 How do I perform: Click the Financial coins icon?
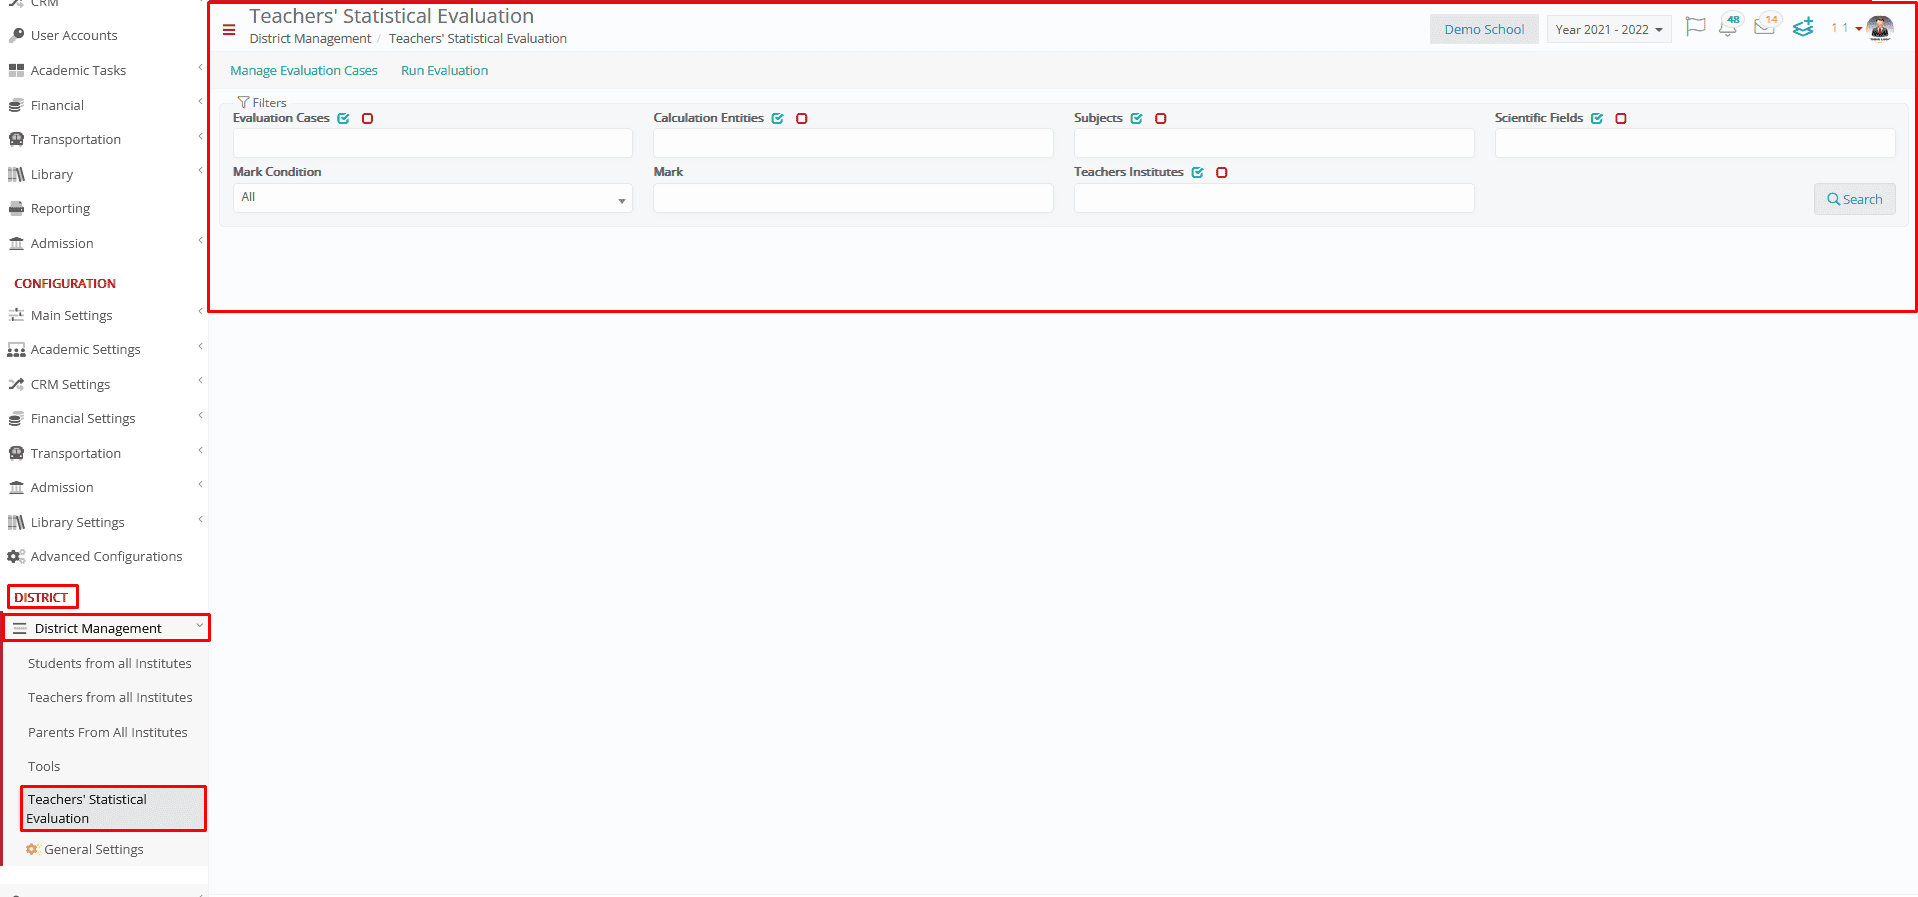tap(16, 105)
